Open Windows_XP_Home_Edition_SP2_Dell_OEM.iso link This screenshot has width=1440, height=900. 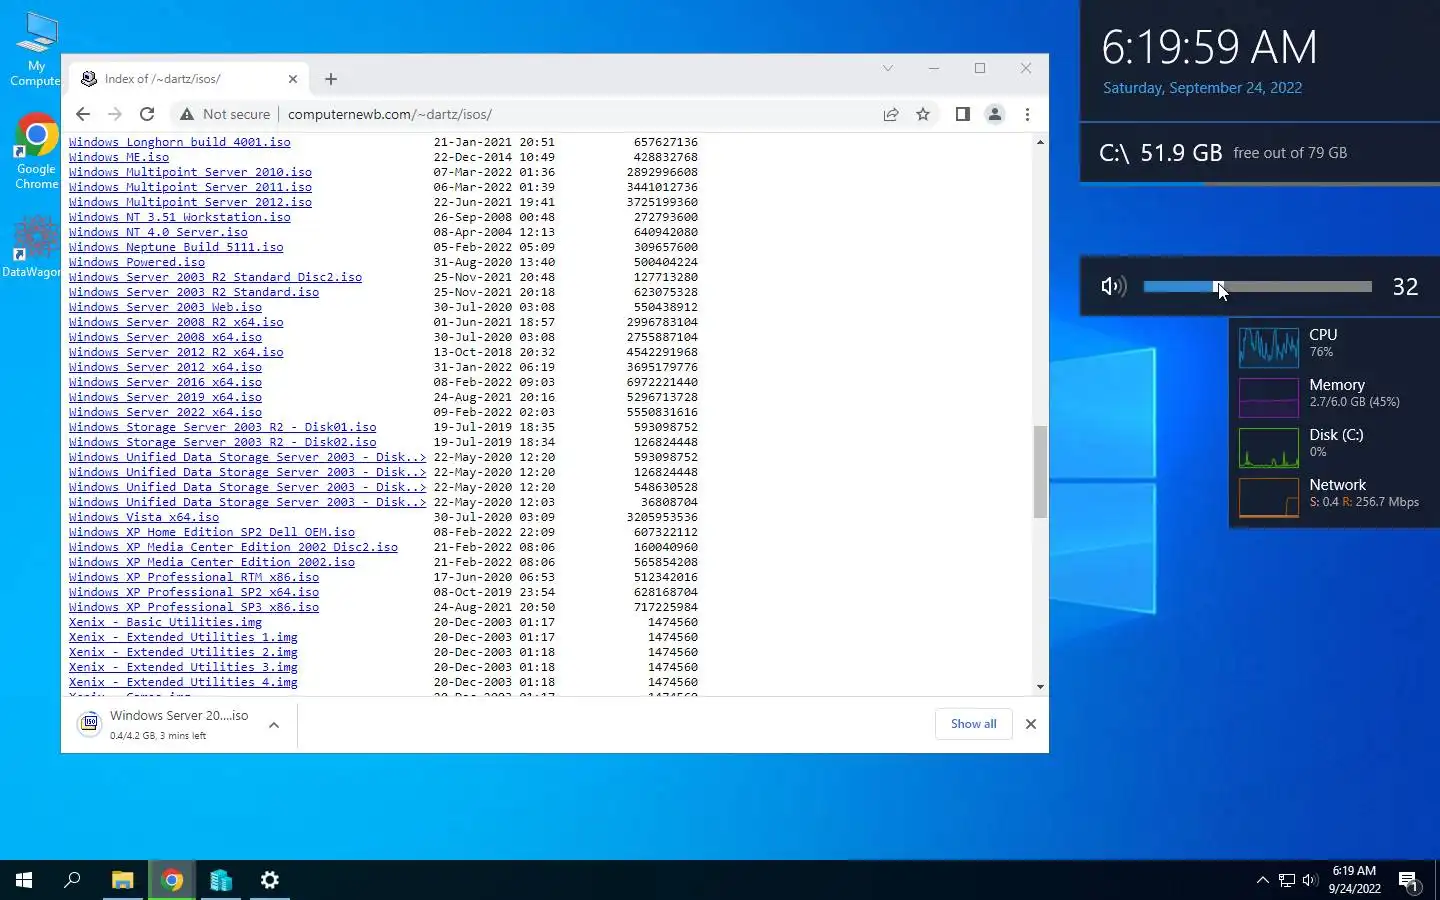click(212, 532)
